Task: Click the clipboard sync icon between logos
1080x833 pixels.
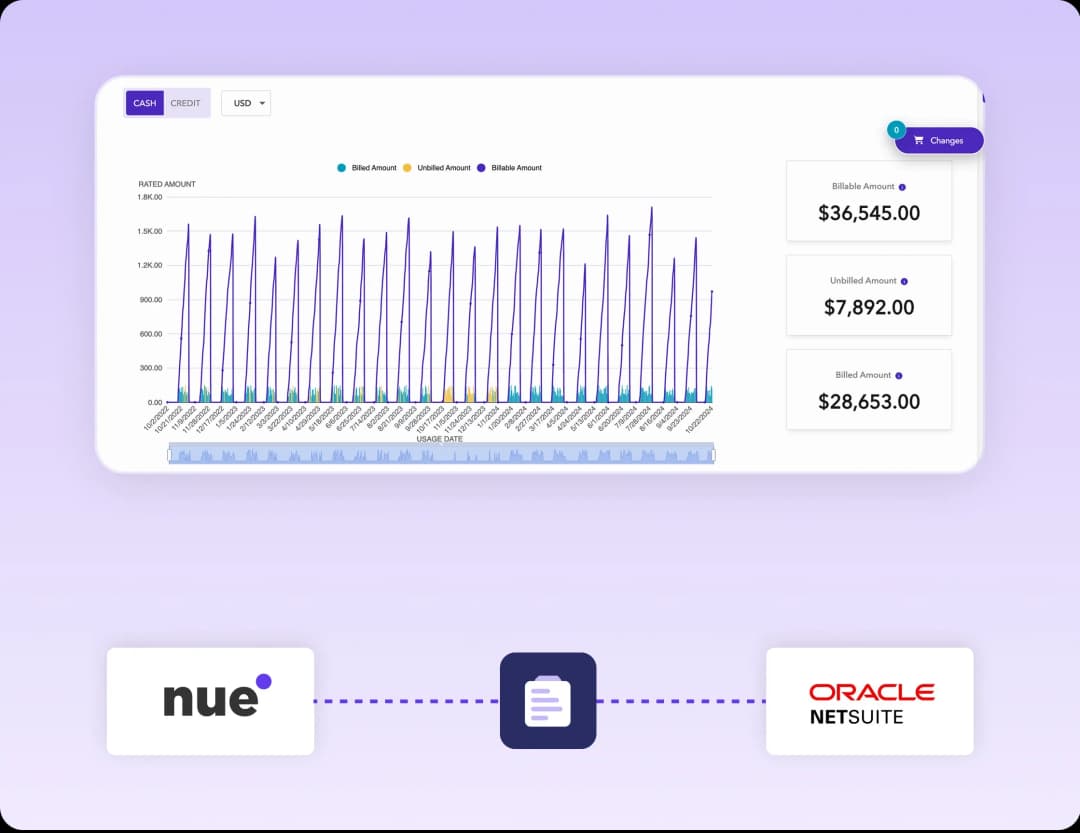Action: click(548, 700)
